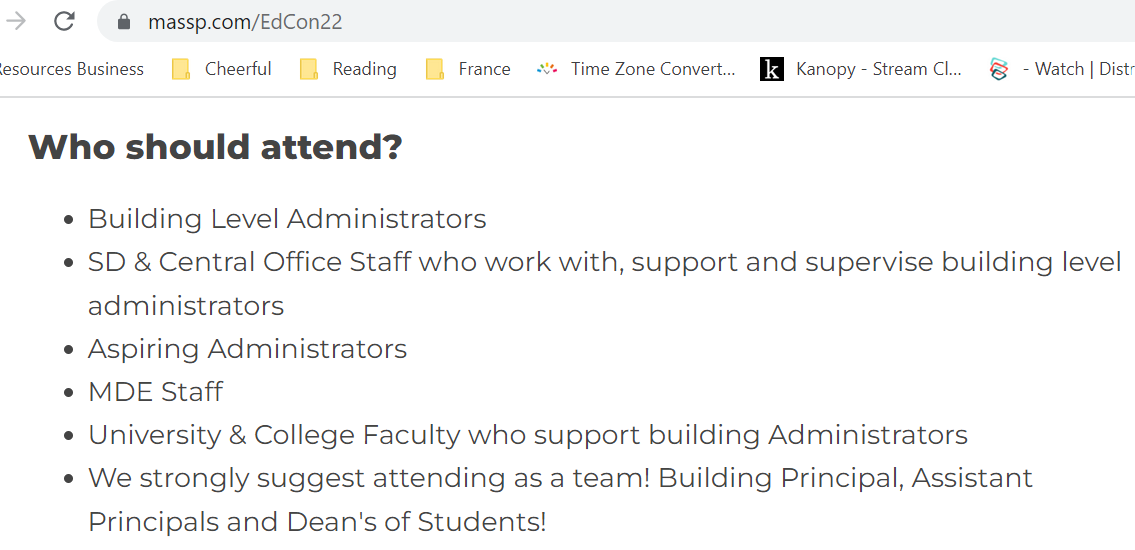This screenshot has height=550, width=1135.
Task: Click the lowercase 'administrators' wrapped line
Action: tap(186, 306)
